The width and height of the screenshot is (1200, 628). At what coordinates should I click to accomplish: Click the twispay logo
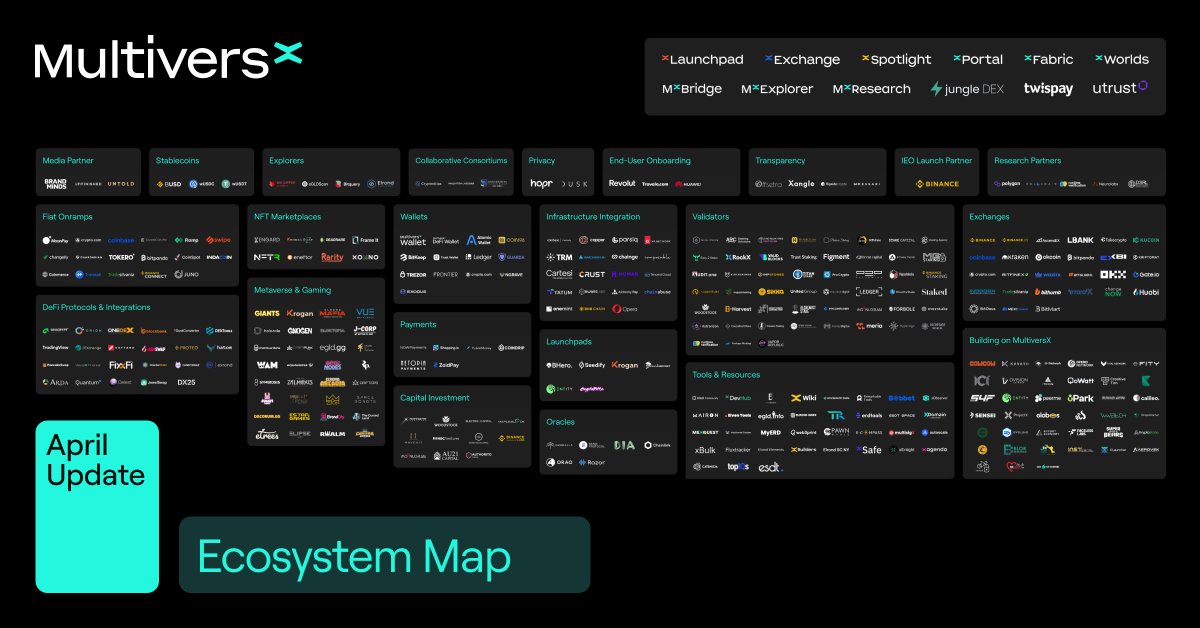[x=1048, y=88]
